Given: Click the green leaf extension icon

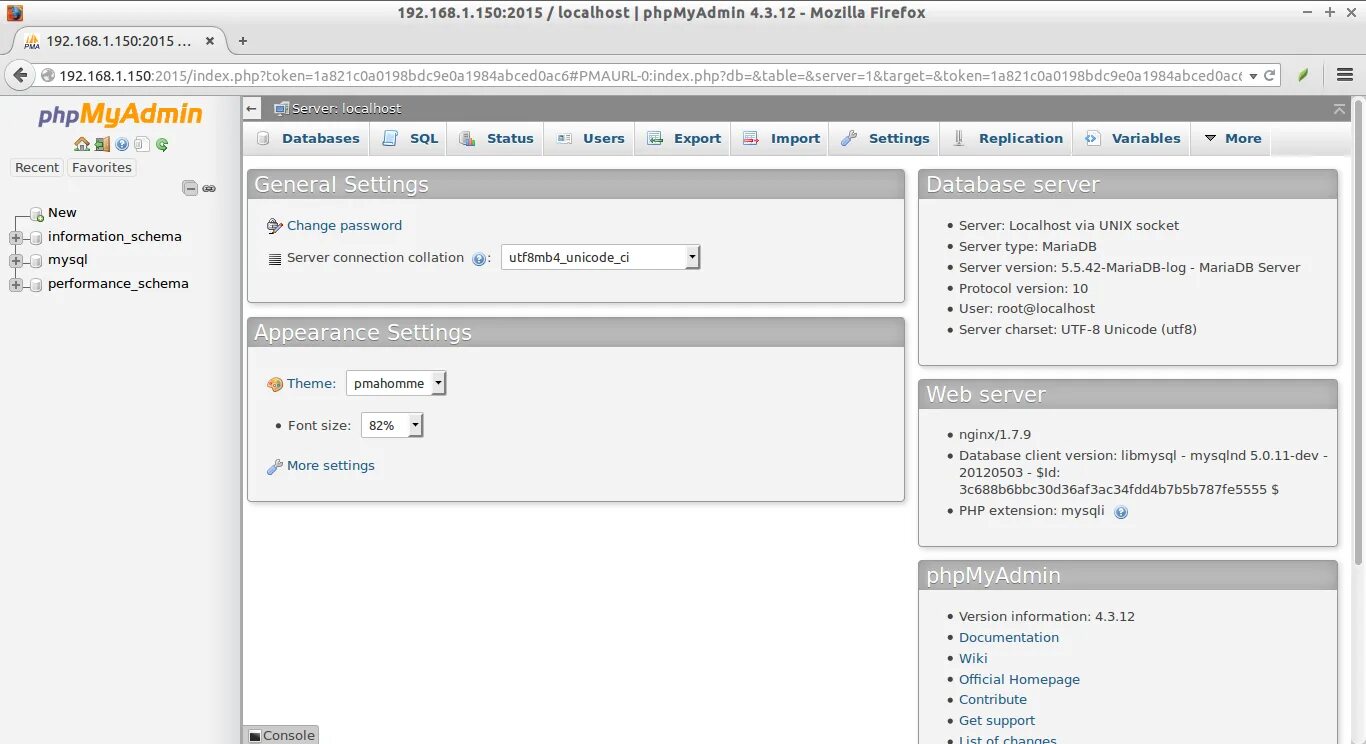Looking at the screenshot, I should tap(1303, 75).
